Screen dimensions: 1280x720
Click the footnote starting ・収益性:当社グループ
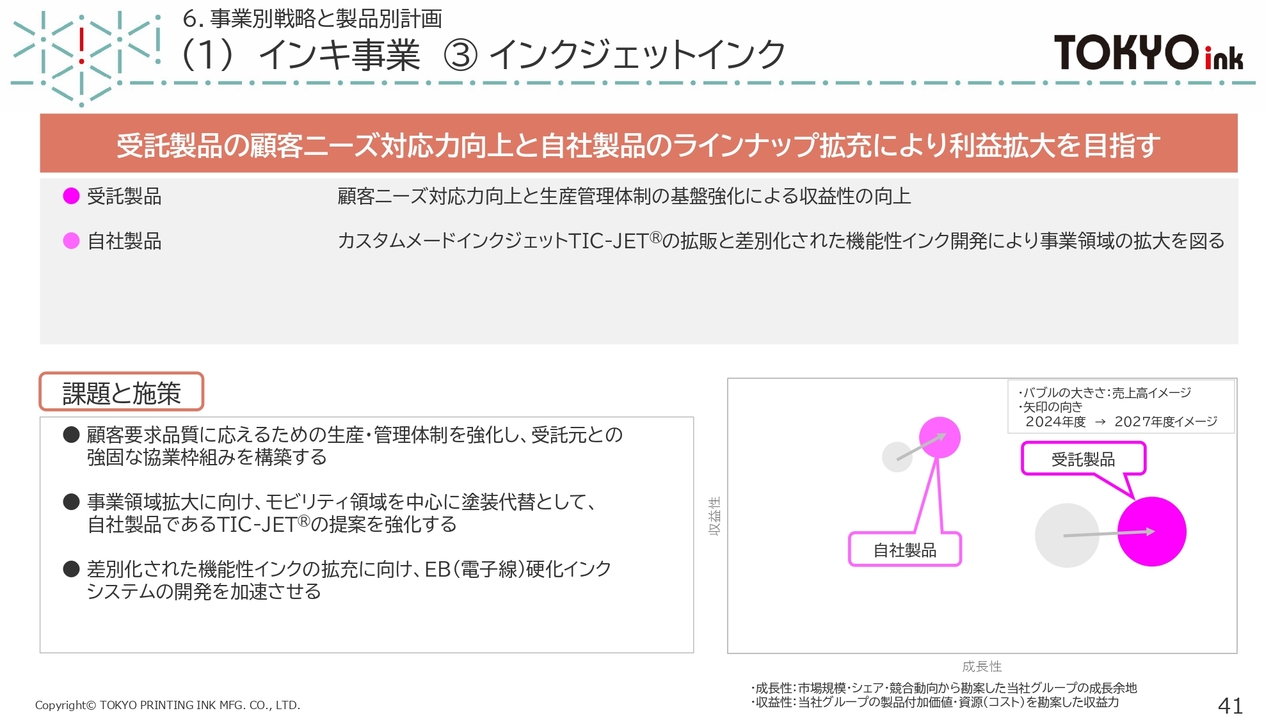[x=934, y=702]
